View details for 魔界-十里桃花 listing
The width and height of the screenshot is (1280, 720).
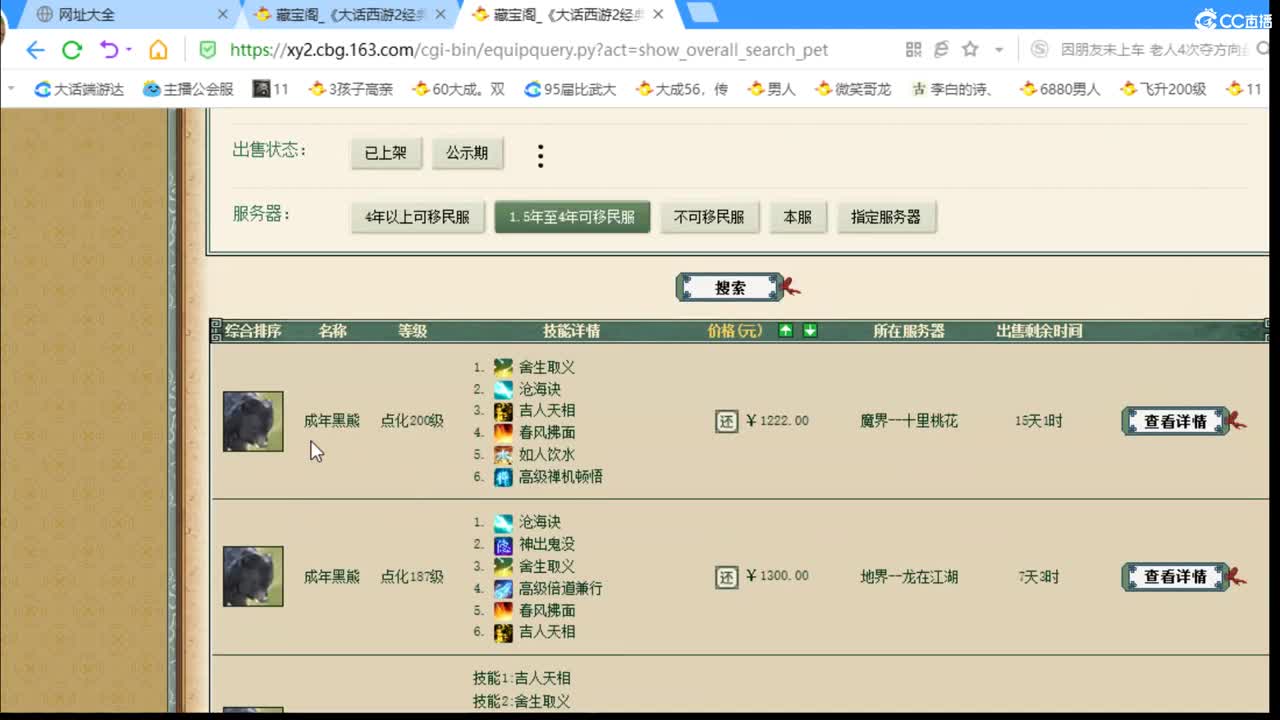(1176, 422)
